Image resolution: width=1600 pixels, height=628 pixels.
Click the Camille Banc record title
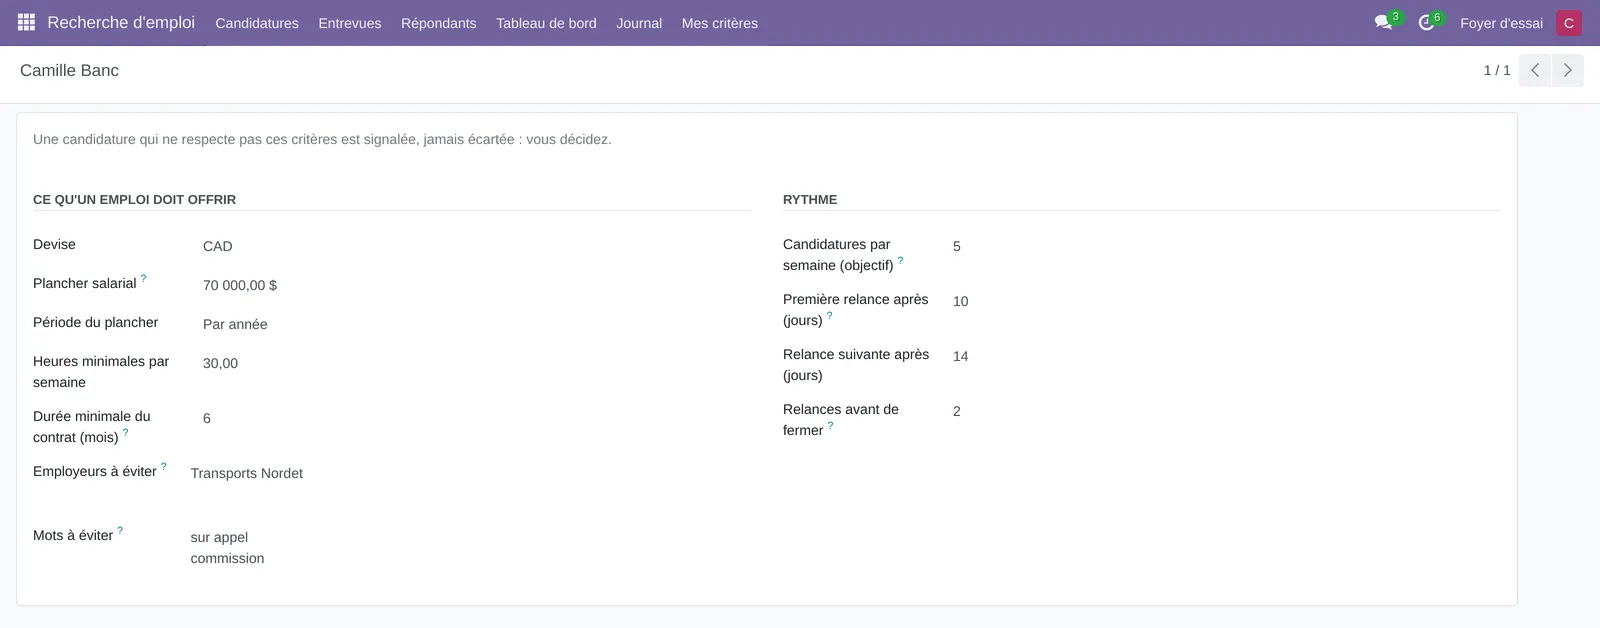tap(69, 70)
